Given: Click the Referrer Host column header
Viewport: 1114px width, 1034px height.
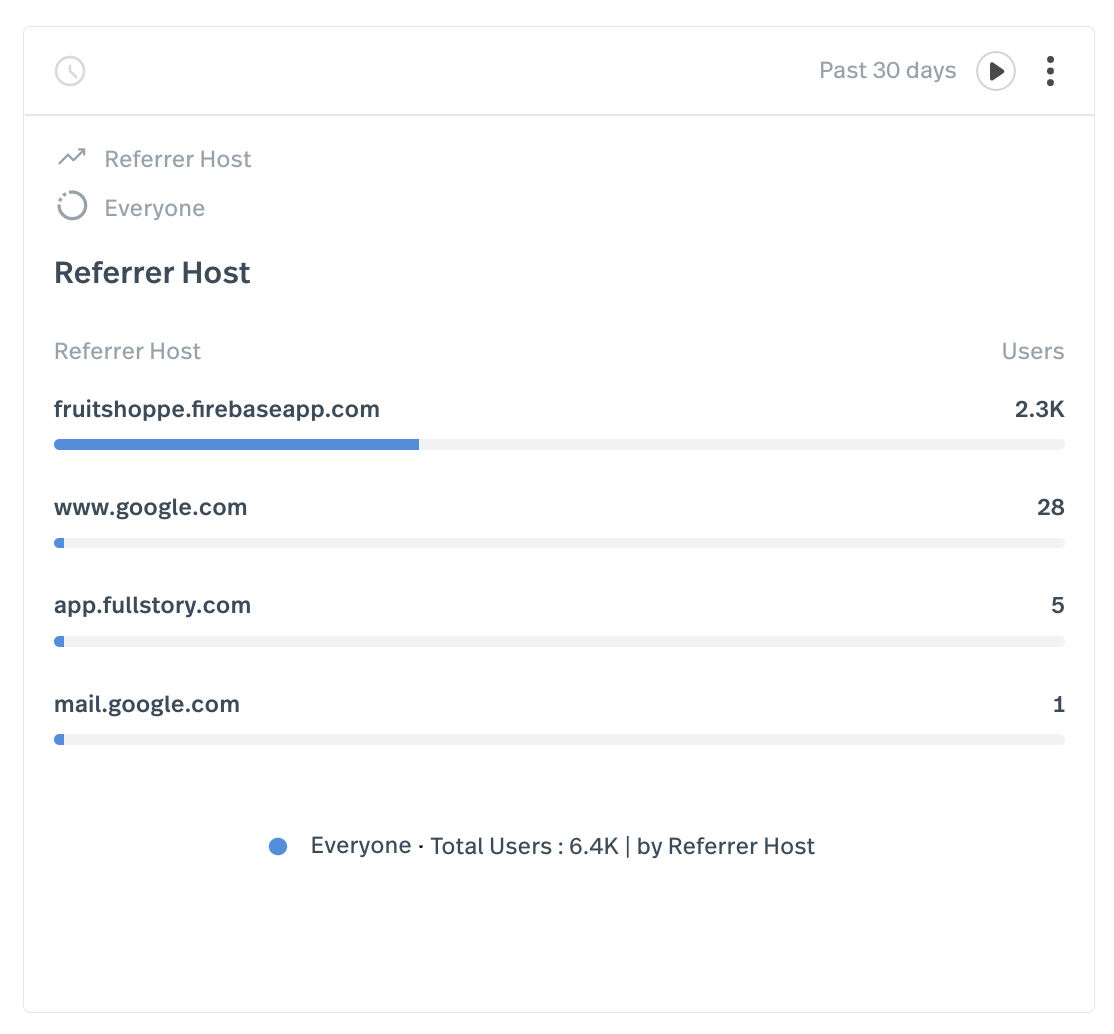Looking at the screenshot, I should click(127, 351).
